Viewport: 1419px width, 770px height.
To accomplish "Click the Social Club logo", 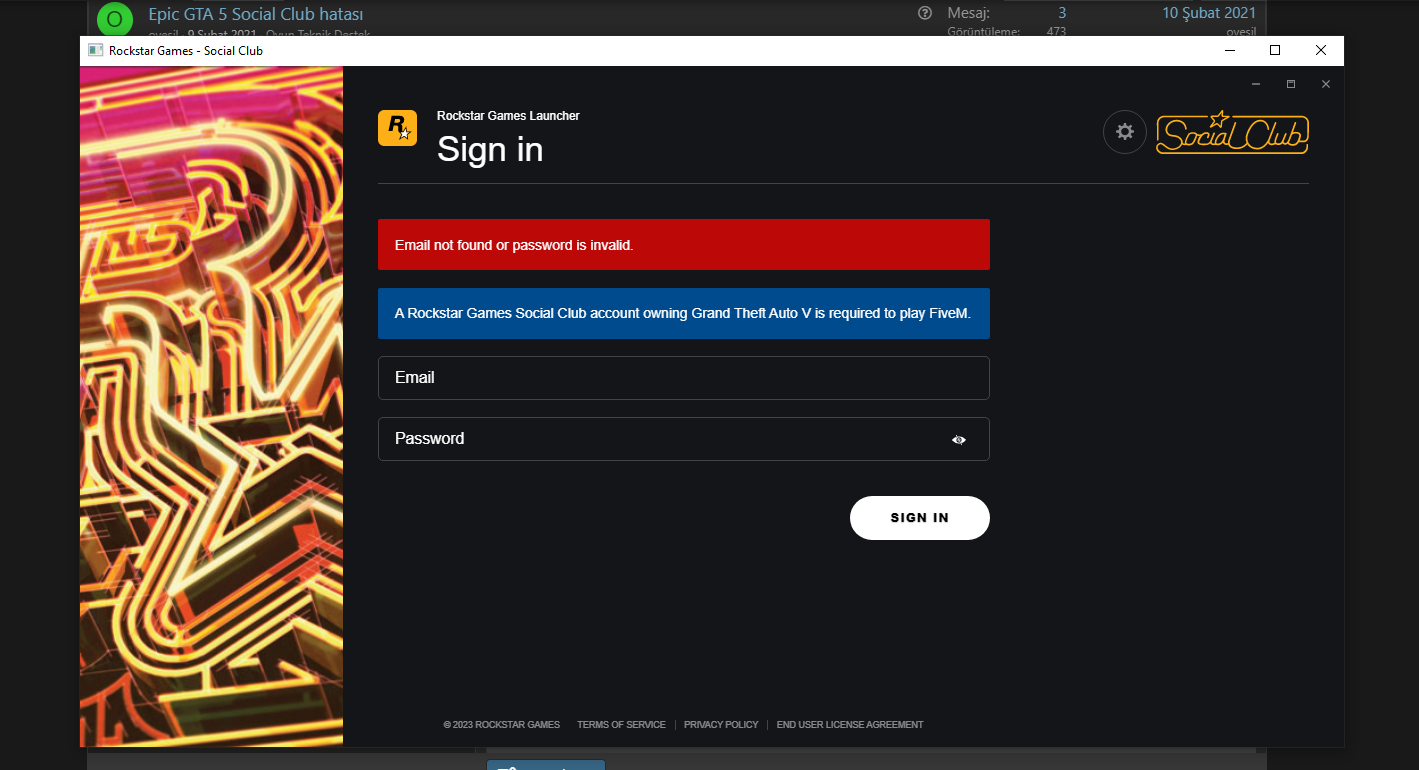I will 1232,133.
